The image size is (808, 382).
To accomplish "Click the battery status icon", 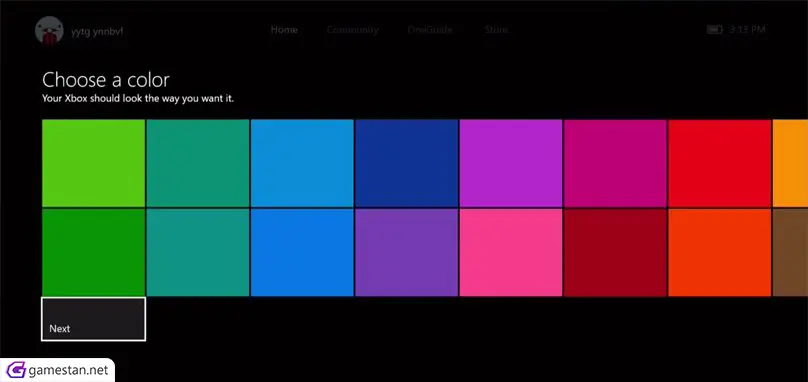I will coord(715,30).
